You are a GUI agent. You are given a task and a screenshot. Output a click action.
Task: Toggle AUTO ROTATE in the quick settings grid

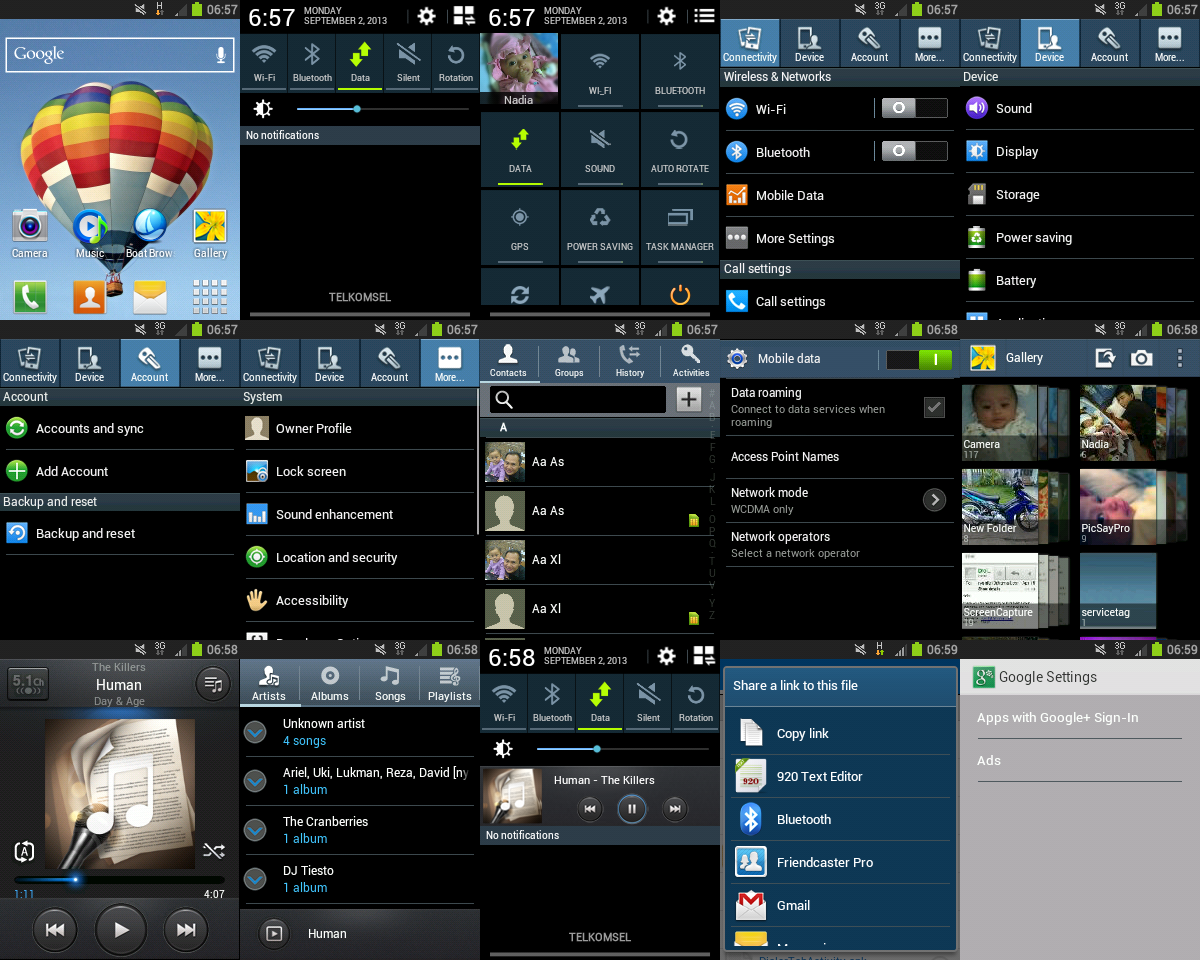pyautogui.click(x=680, y=150)
